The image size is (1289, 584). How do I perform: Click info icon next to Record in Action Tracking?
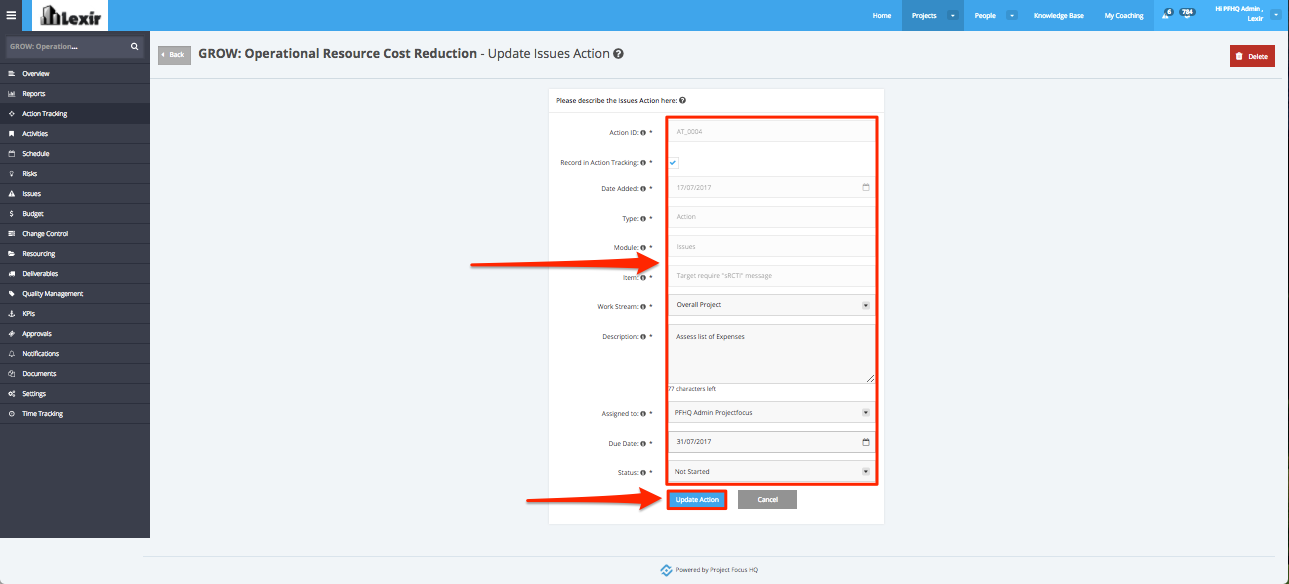click(x=643, y=162)
